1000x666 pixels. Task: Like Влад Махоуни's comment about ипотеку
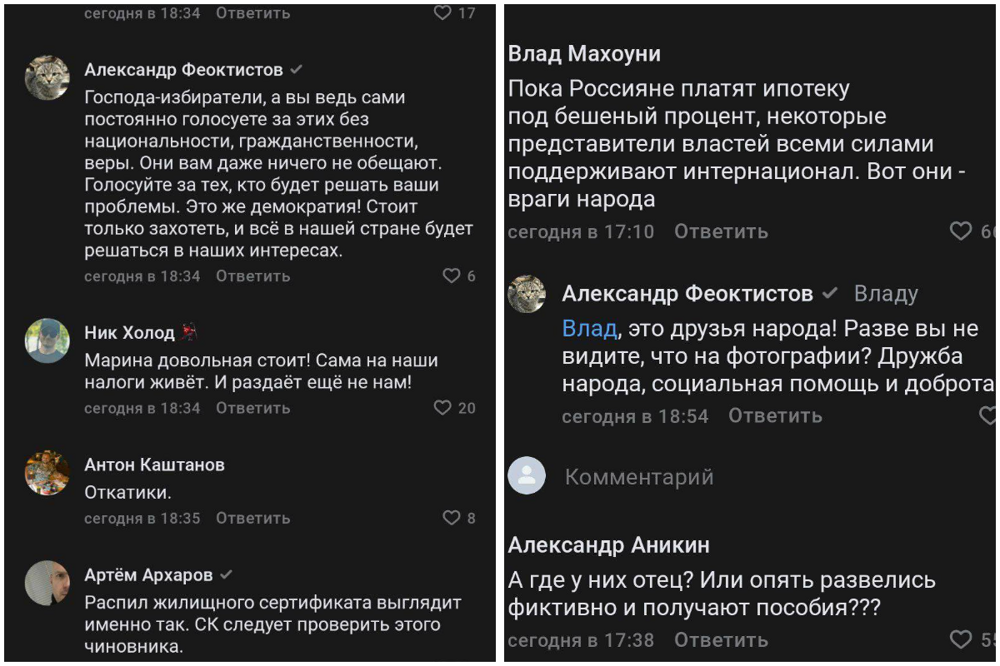point(960,232)
